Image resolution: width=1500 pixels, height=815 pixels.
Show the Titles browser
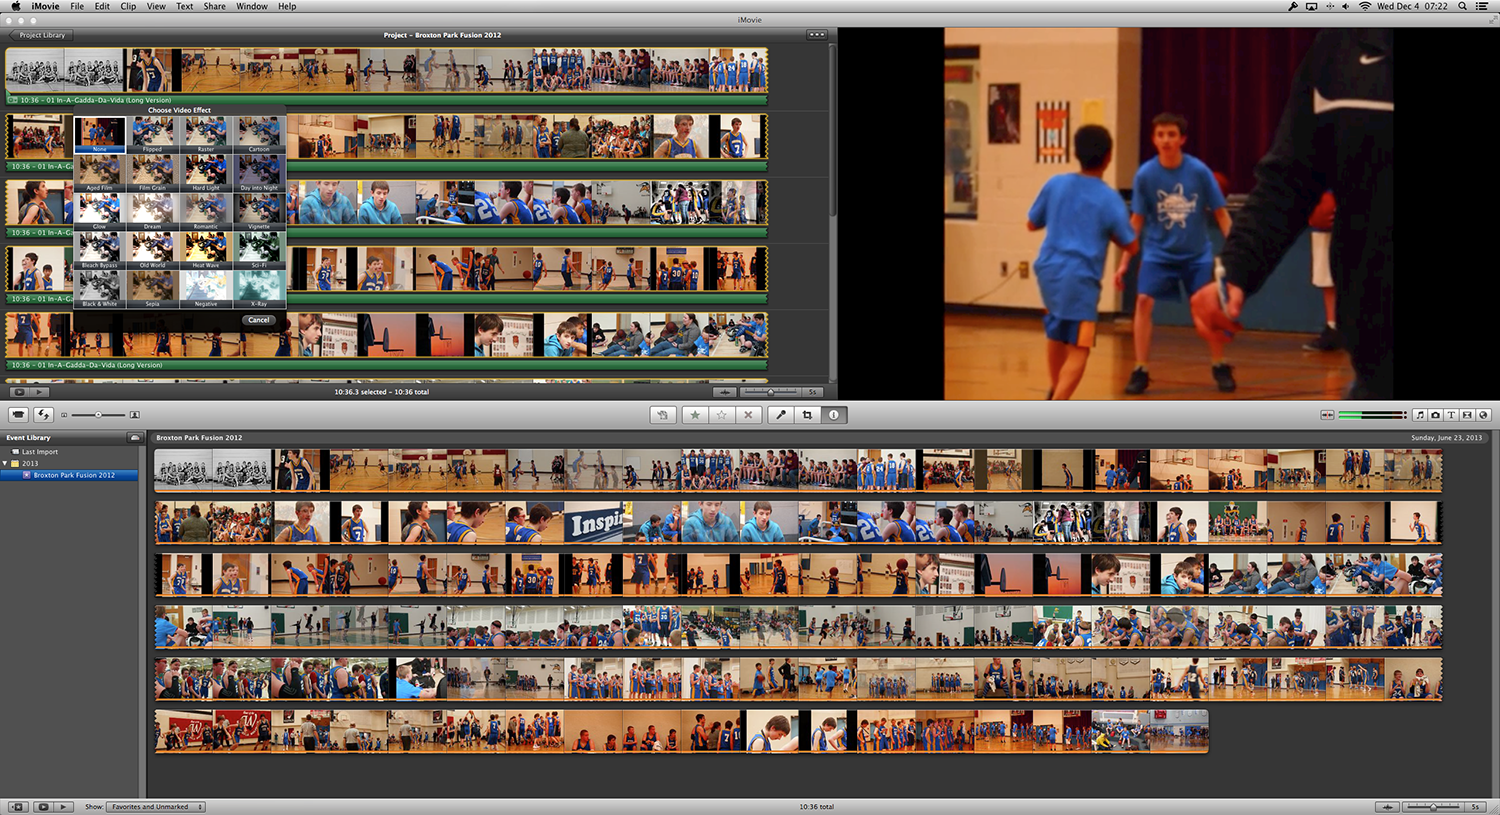click(x=1451, y=415)
